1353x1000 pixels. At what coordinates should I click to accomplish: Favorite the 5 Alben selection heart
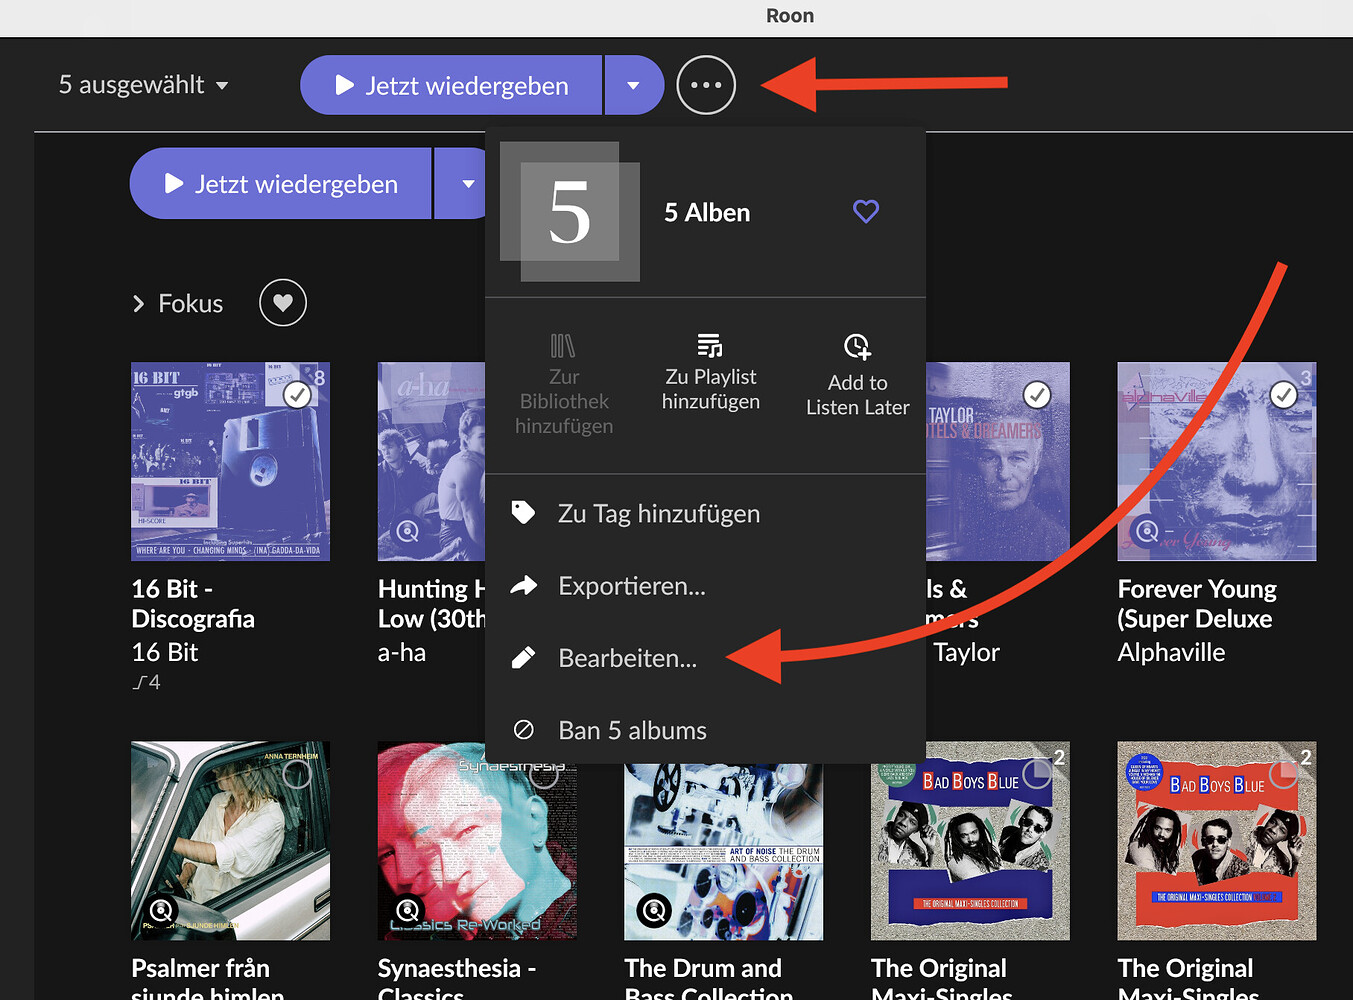click(865, 211)
